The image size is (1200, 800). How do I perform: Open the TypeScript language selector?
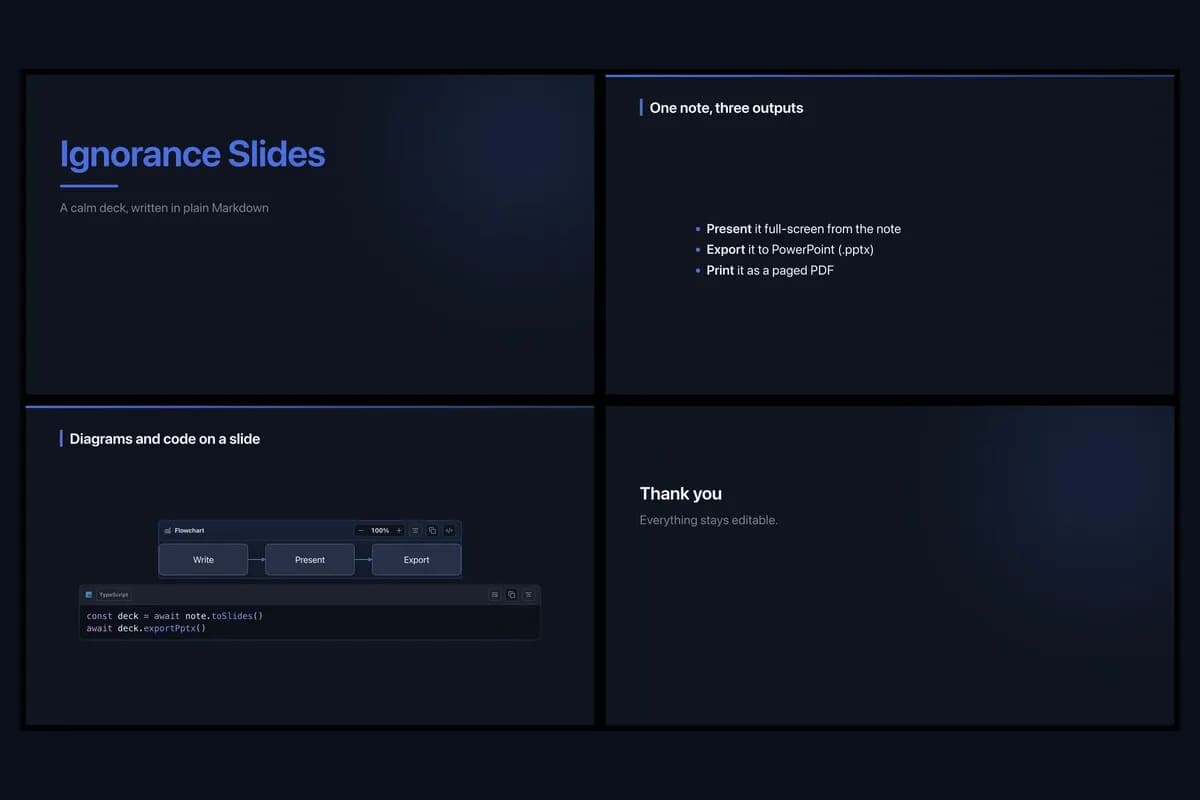113,595
